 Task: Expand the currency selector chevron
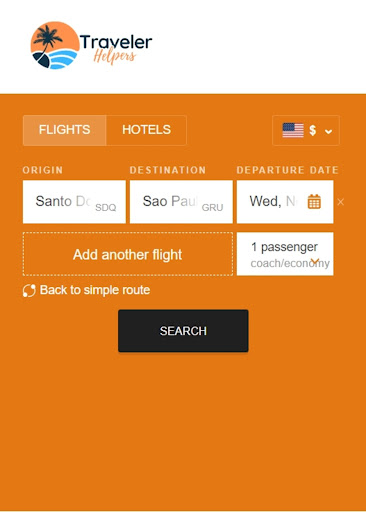tap(328, 131)
